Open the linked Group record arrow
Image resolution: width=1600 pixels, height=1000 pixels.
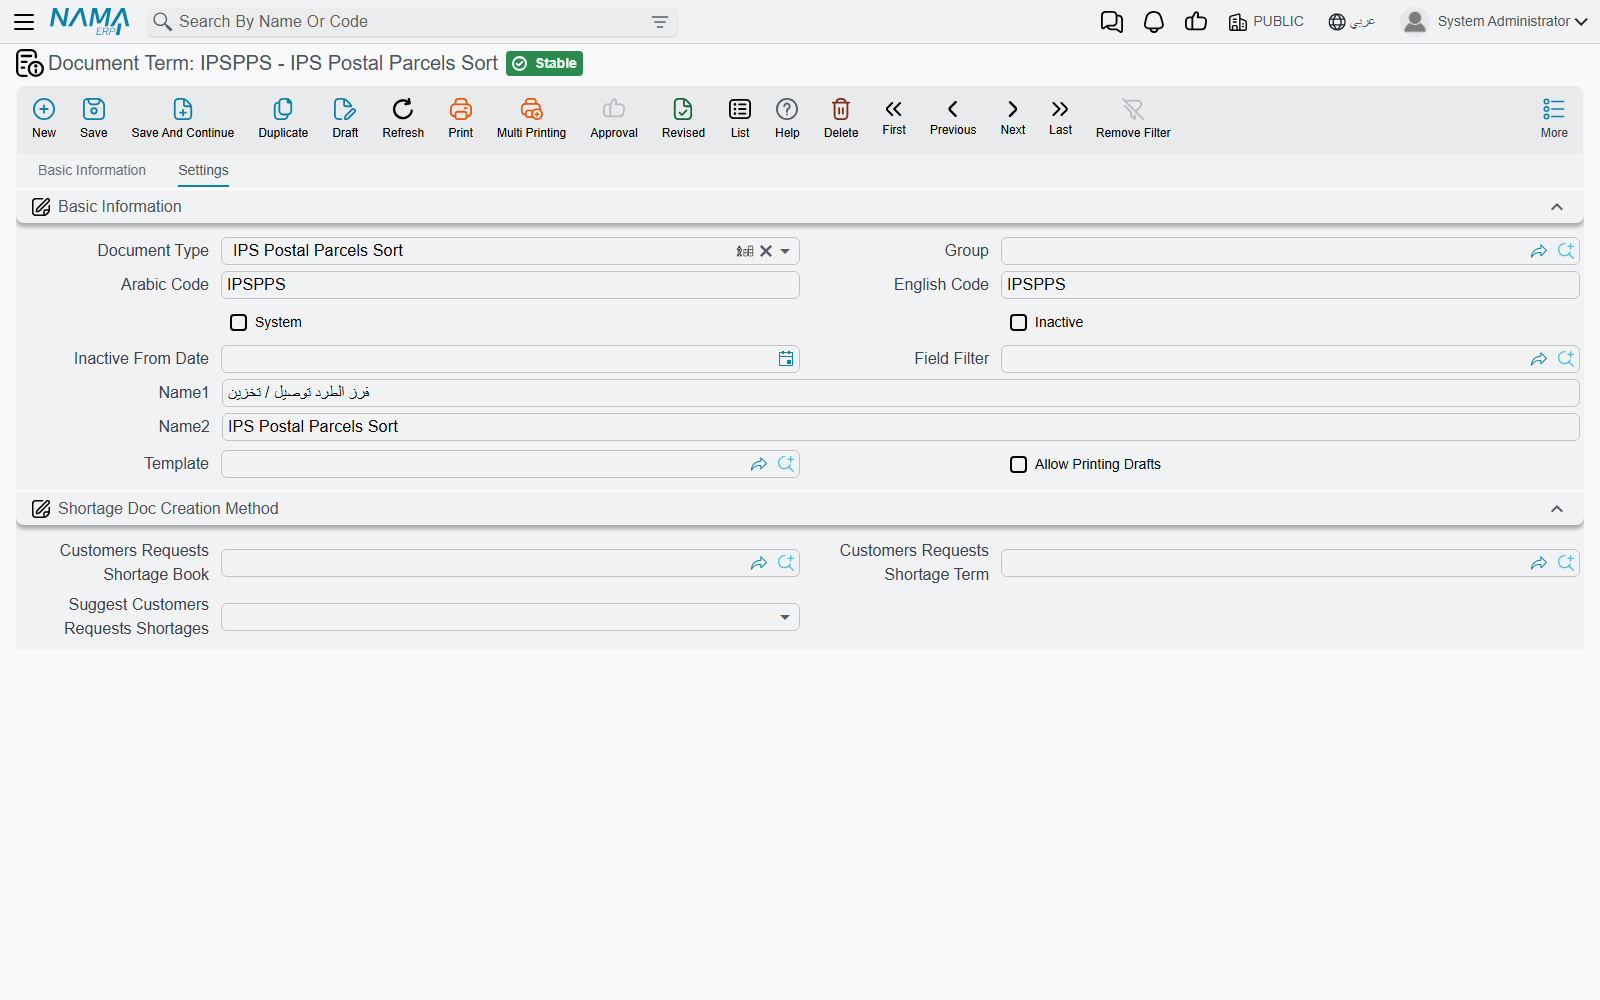coord(1539,251)
